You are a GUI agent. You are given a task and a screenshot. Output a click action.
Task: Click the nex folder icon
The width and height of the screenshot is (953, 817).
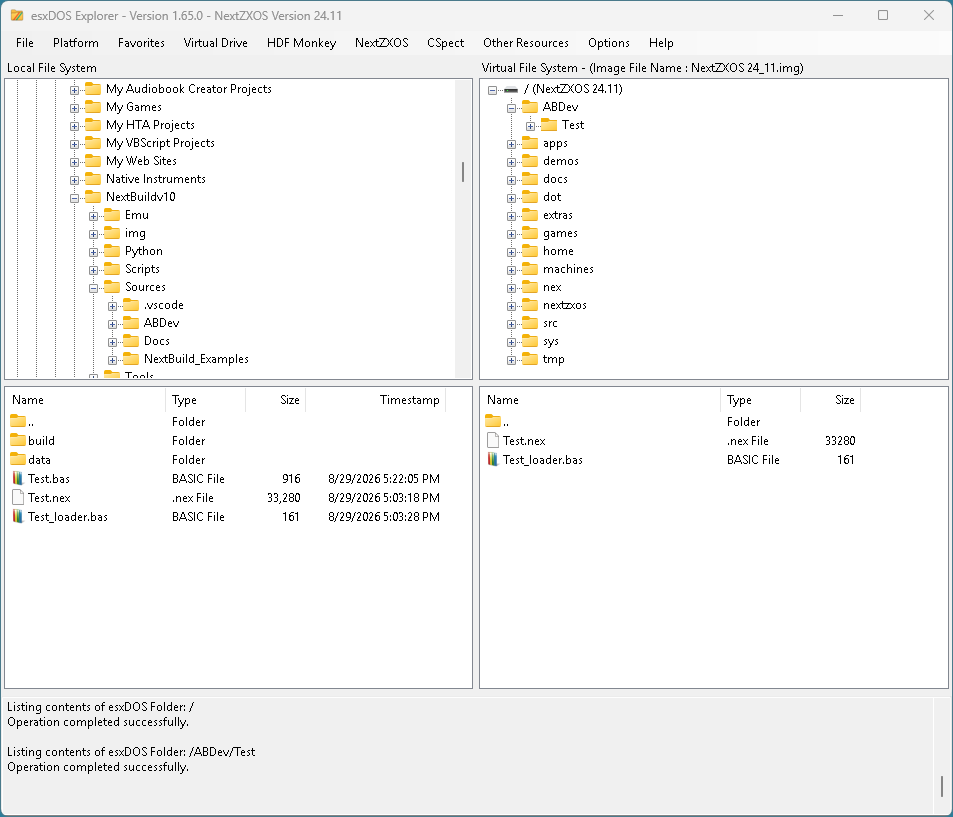pyautogui.click(x=530, y=286)
